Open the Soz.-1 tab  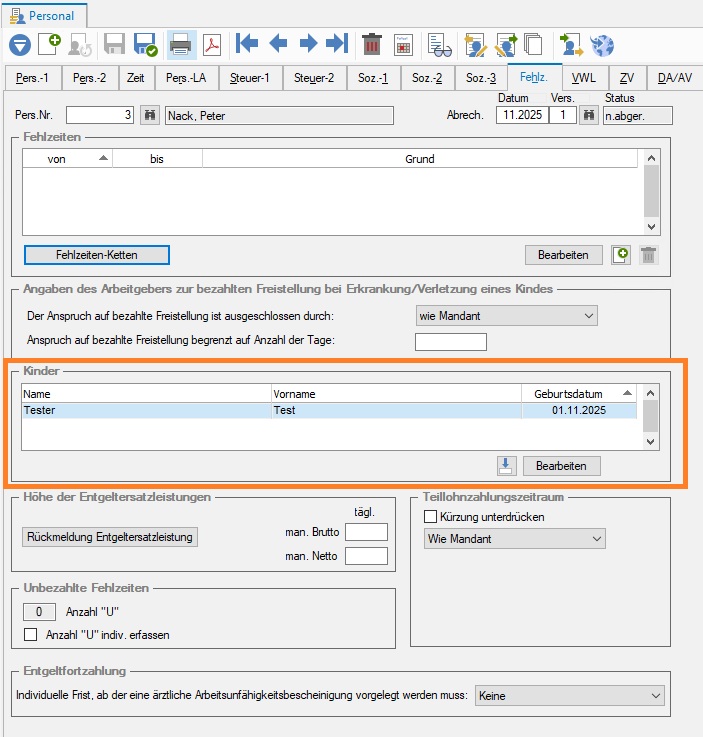coord(373,78)
